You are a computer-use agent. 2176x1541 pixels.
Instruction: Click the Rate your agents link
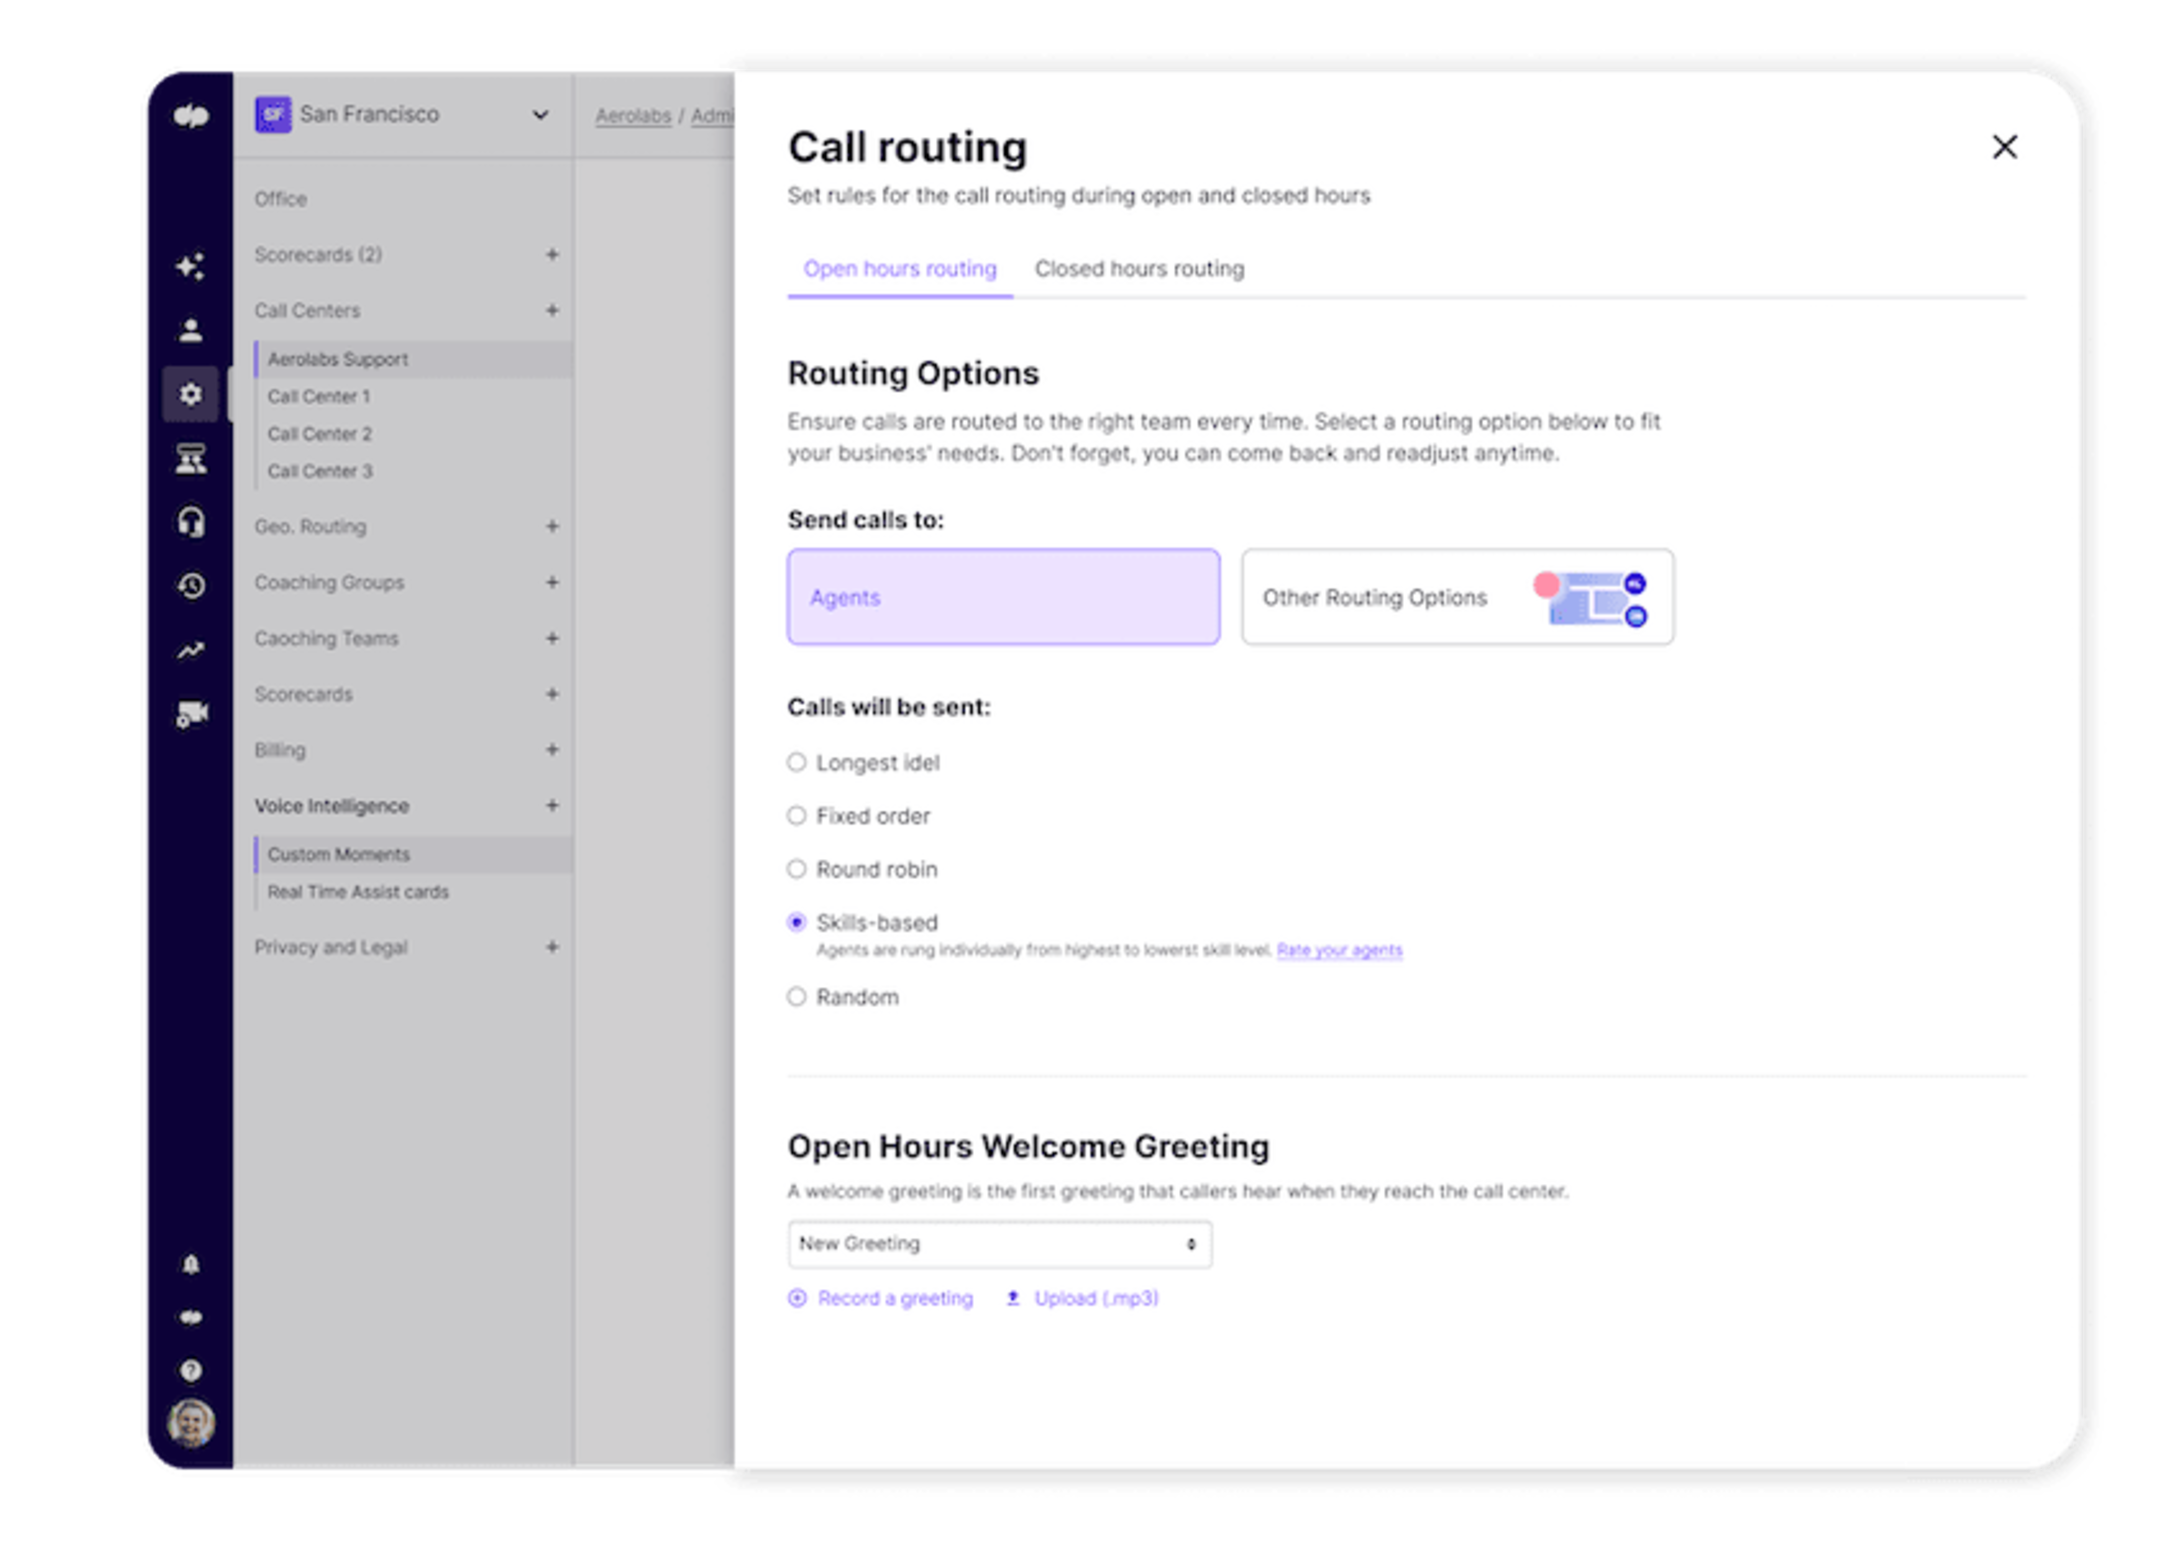click(x=1340, y=950)
